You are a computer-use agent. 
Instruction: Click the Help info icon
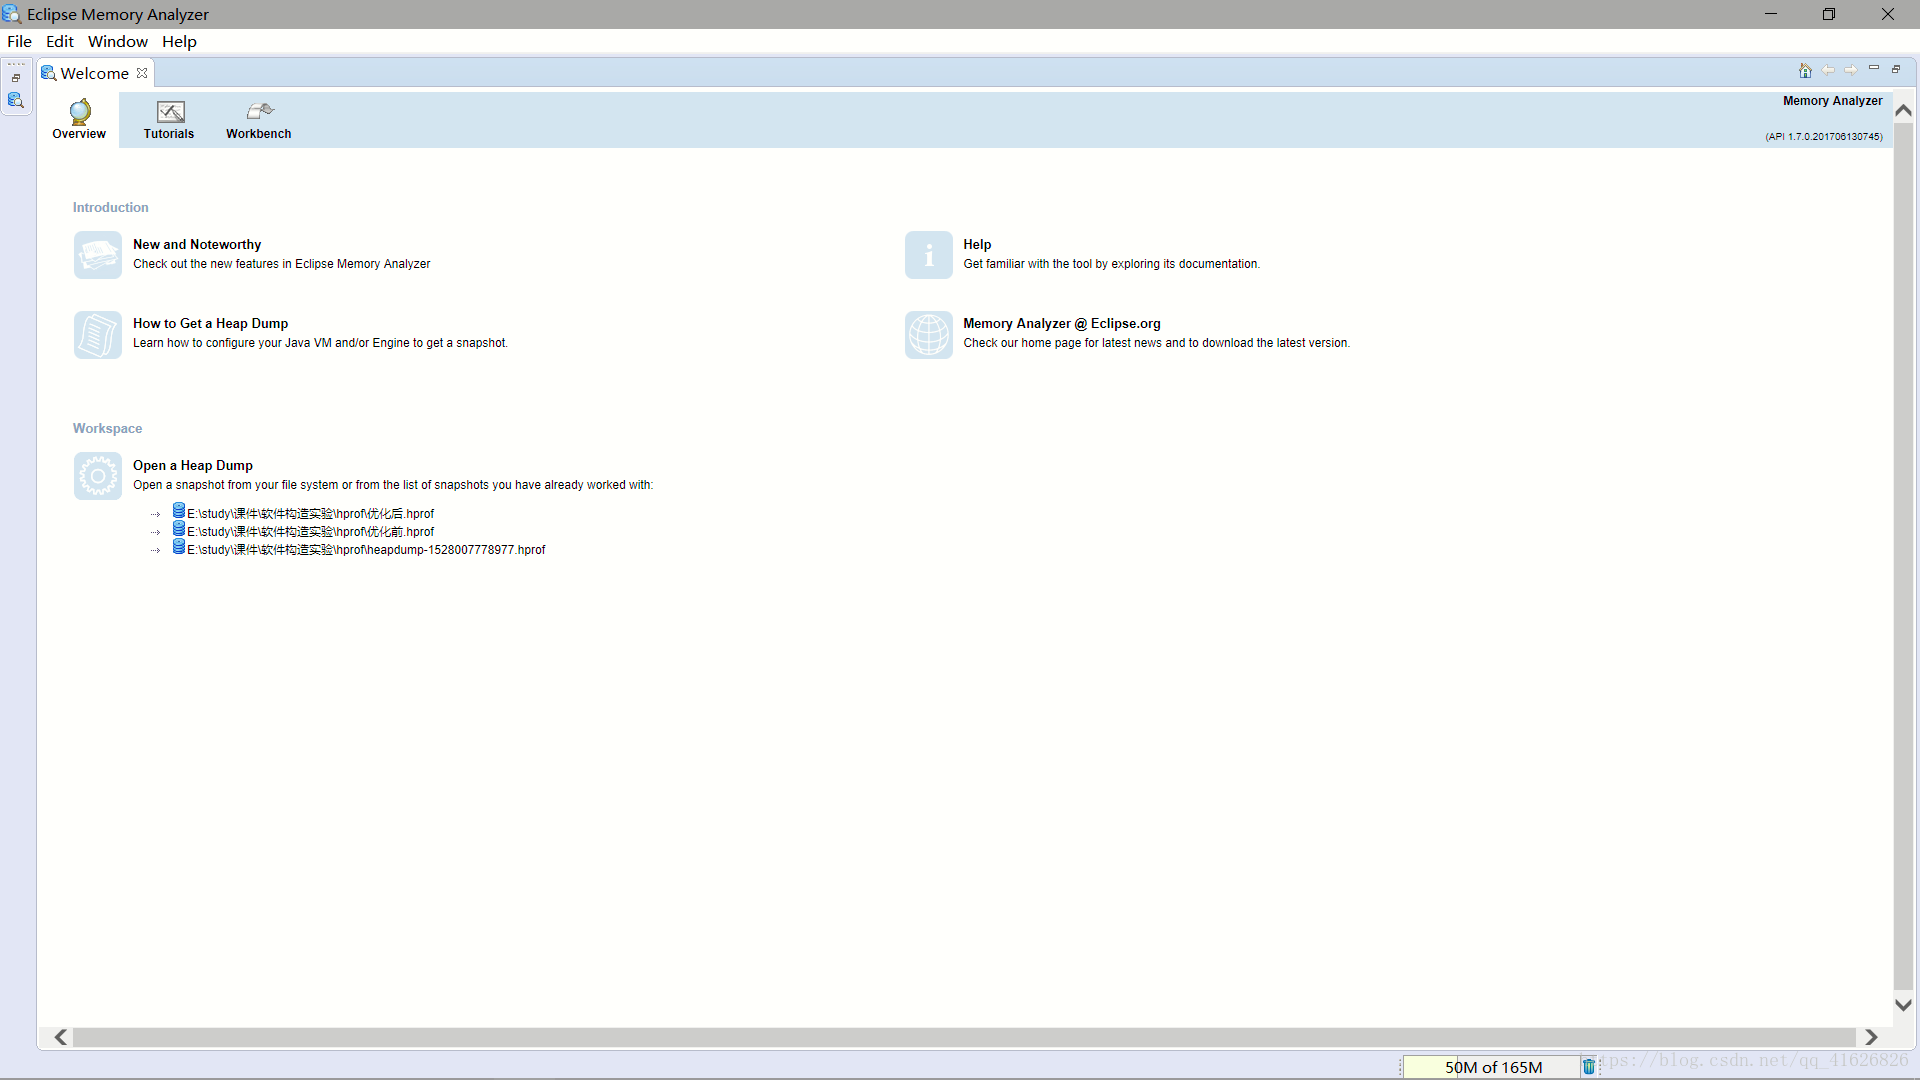click(929, 255)
